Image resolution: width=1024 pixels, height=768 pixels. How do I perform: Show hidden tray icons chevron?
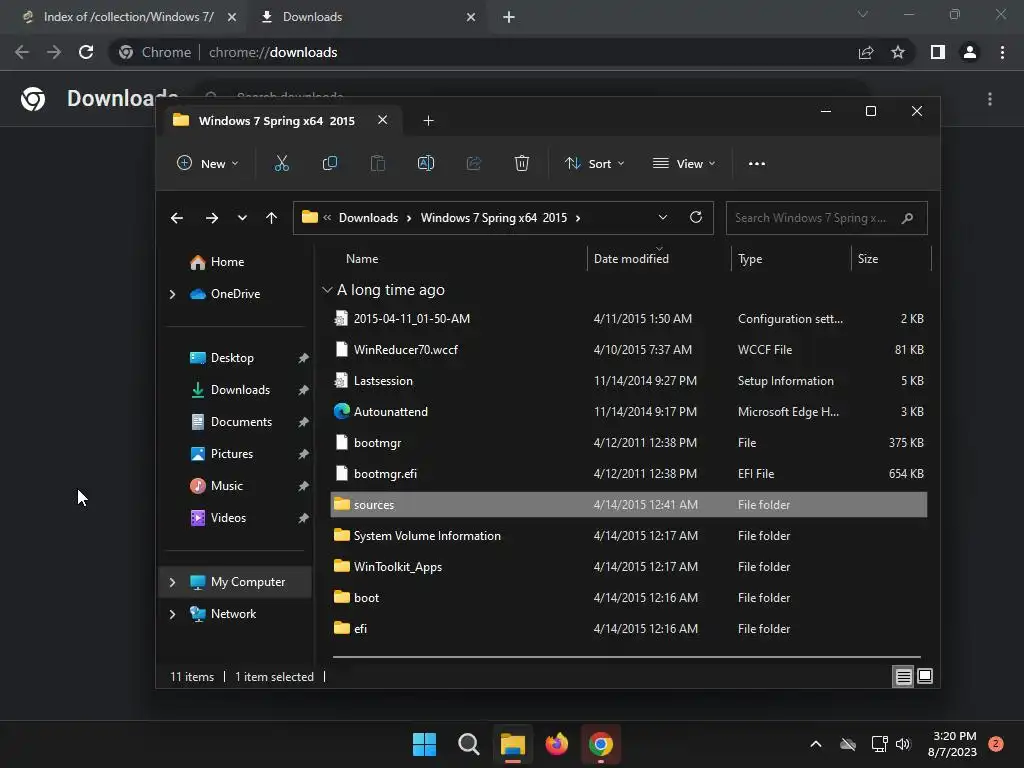(816, 744)
